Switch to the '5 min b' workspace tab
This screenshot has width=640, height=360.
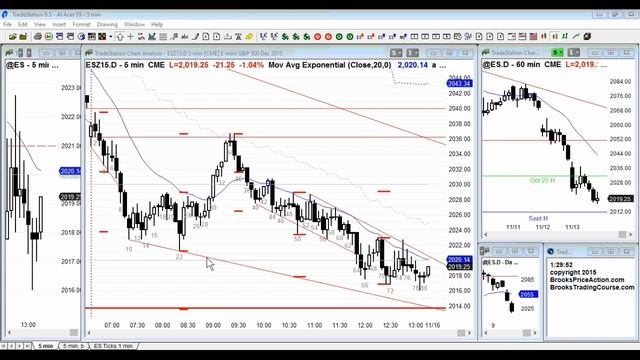click(73, 346)
